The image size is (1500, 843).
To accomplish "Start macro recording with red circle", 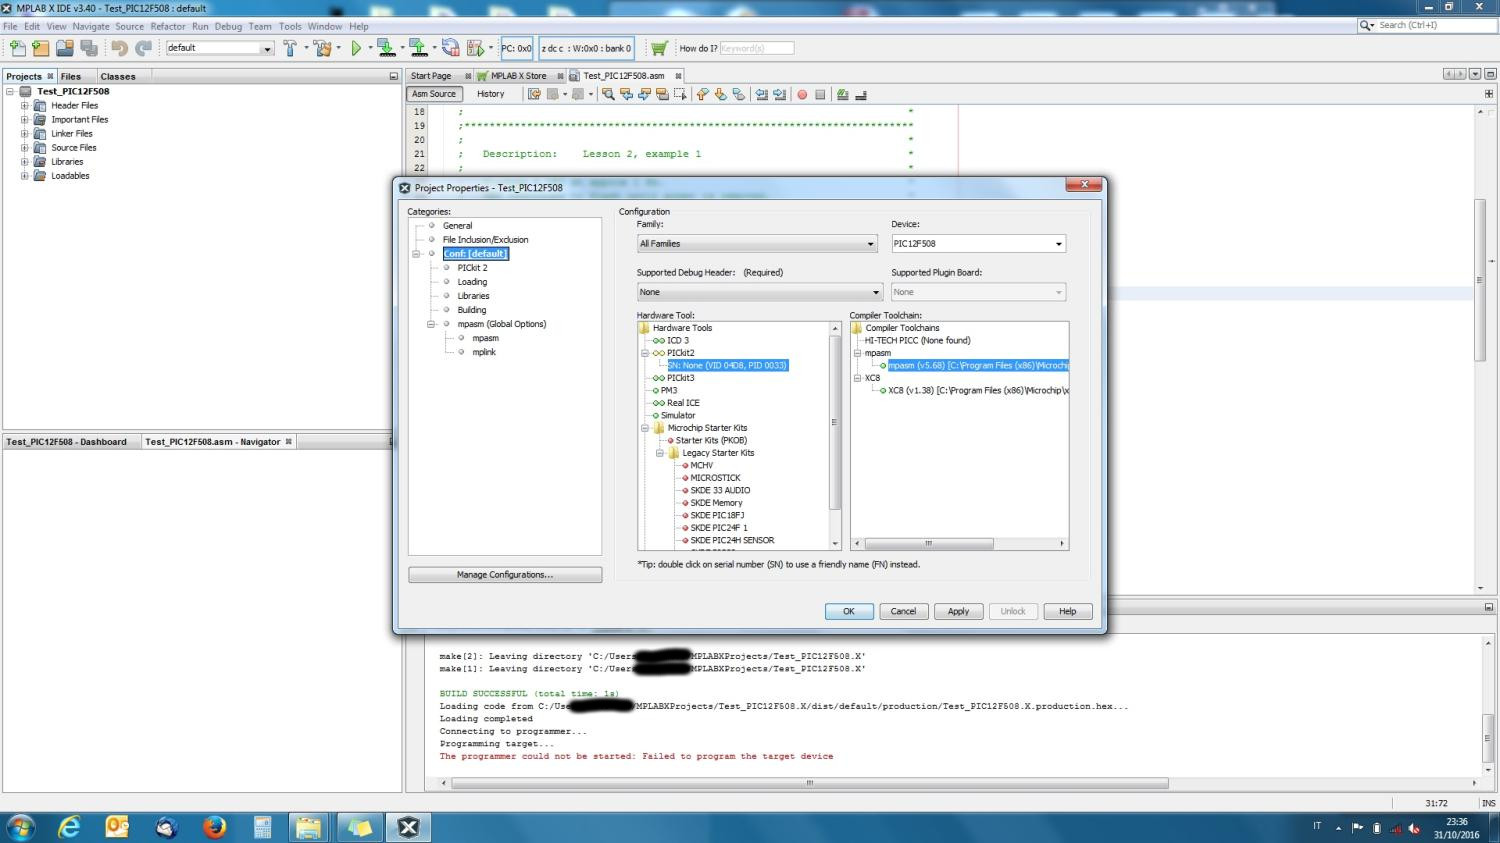I will click(x=802, y=94).
